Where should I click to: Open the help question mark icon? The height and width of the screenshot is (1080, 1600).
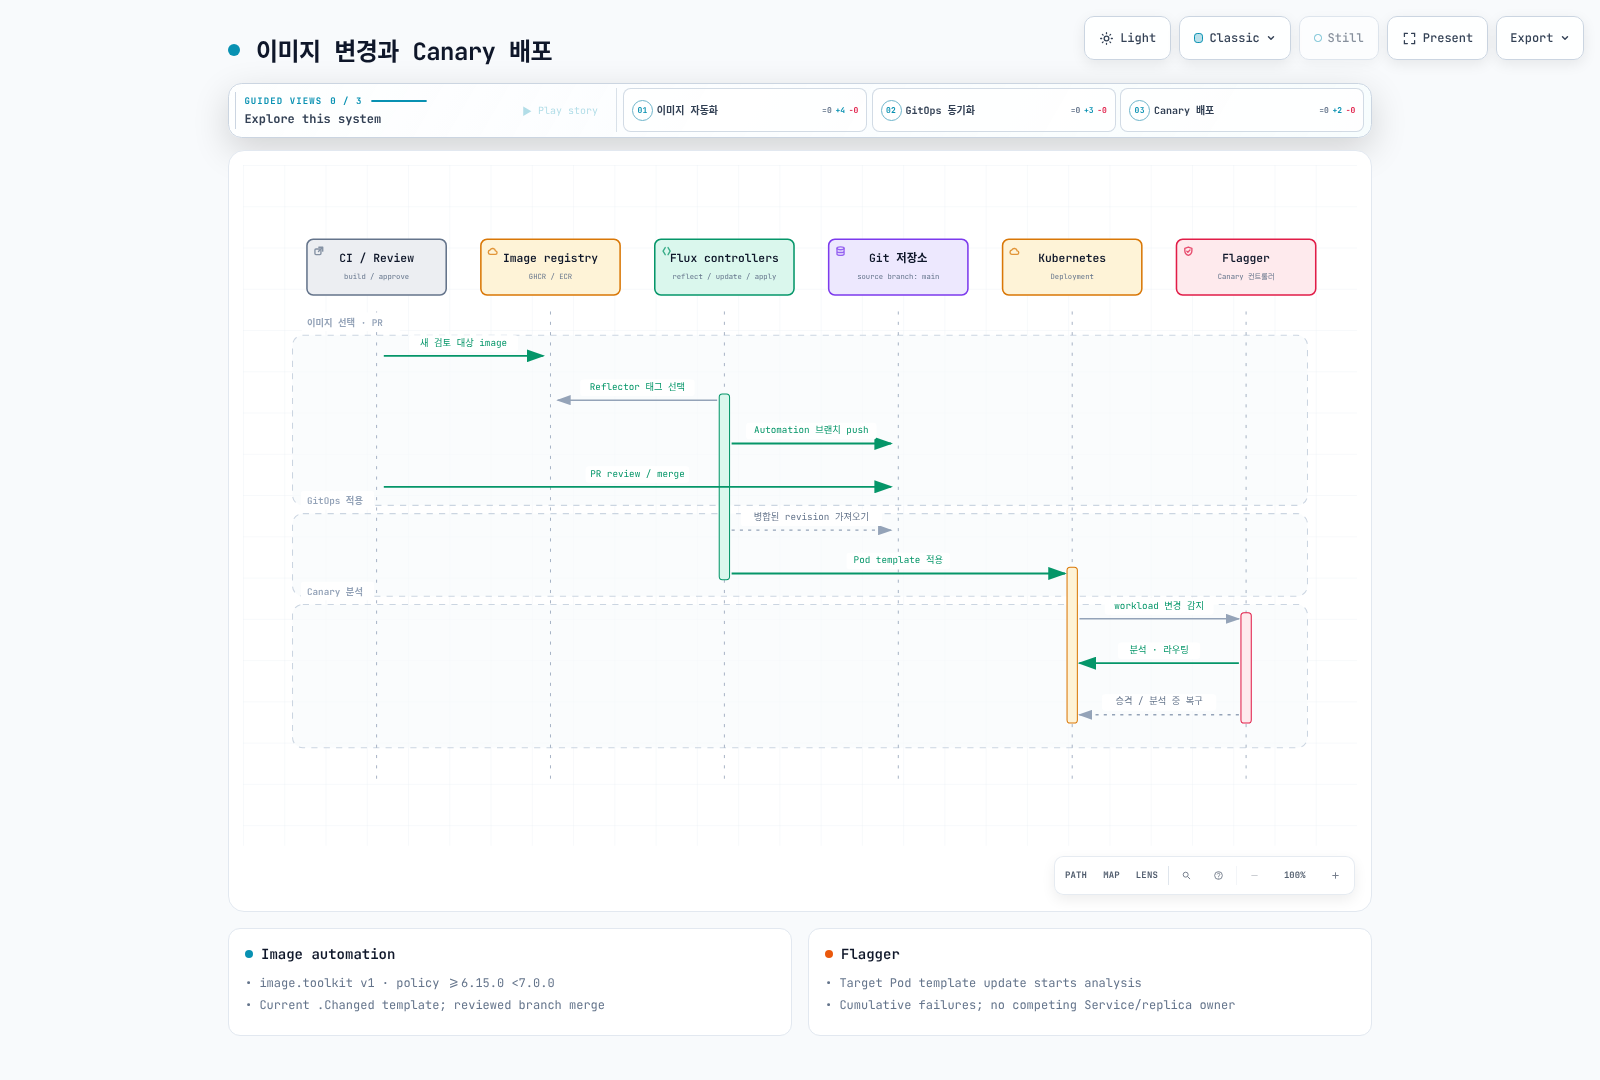coord(1218,875)
